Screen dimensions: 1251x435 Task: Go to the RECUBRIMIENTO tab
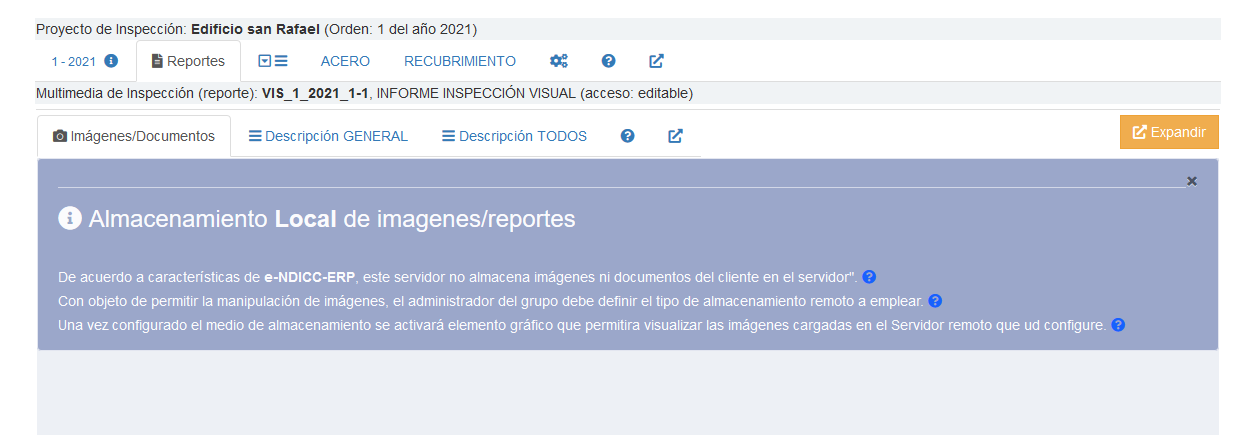pos(460,61)
